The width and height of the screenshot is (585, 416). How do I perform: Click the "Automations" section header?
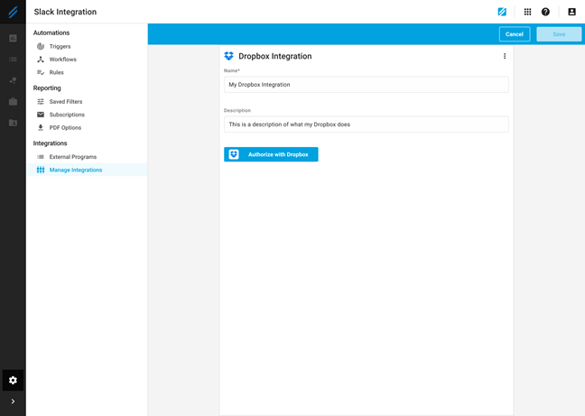(51, 33)
